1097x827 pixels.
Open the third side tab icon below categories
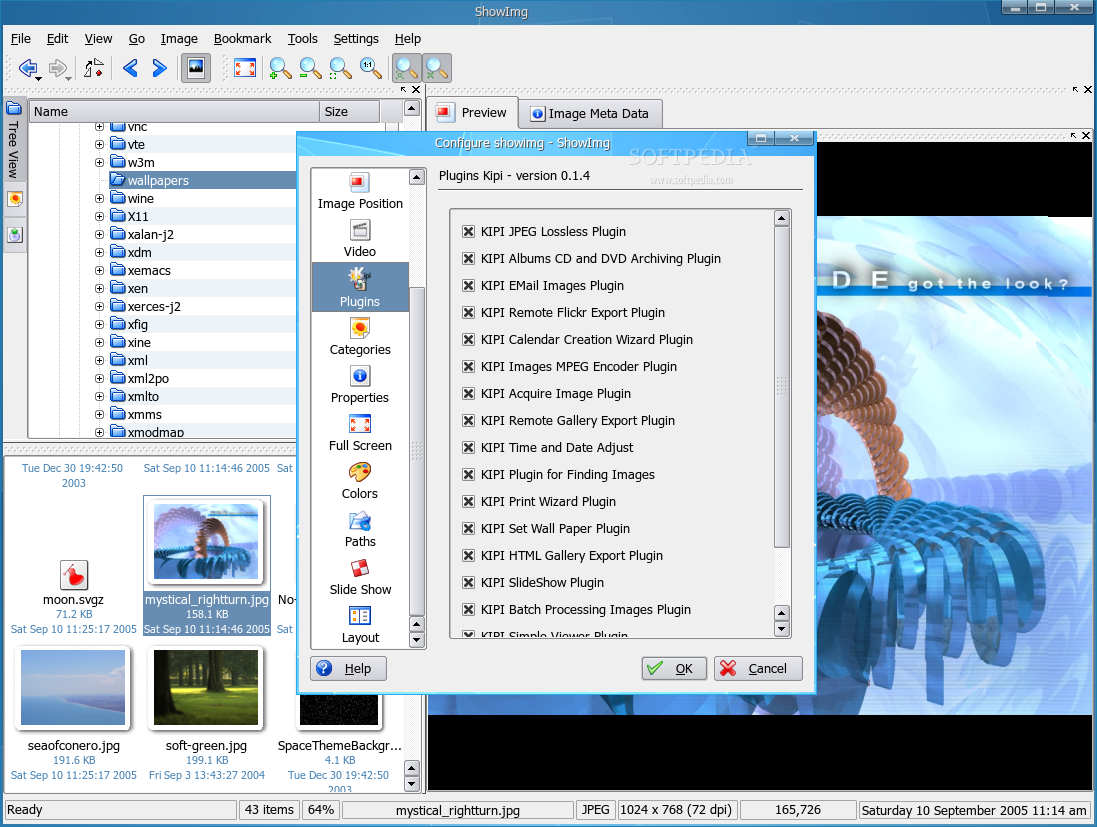point(15,235)
